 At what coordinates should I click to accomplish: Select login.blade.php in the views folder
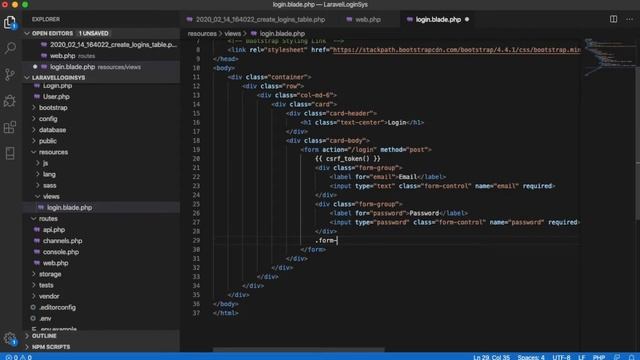[x=69, y=207]
